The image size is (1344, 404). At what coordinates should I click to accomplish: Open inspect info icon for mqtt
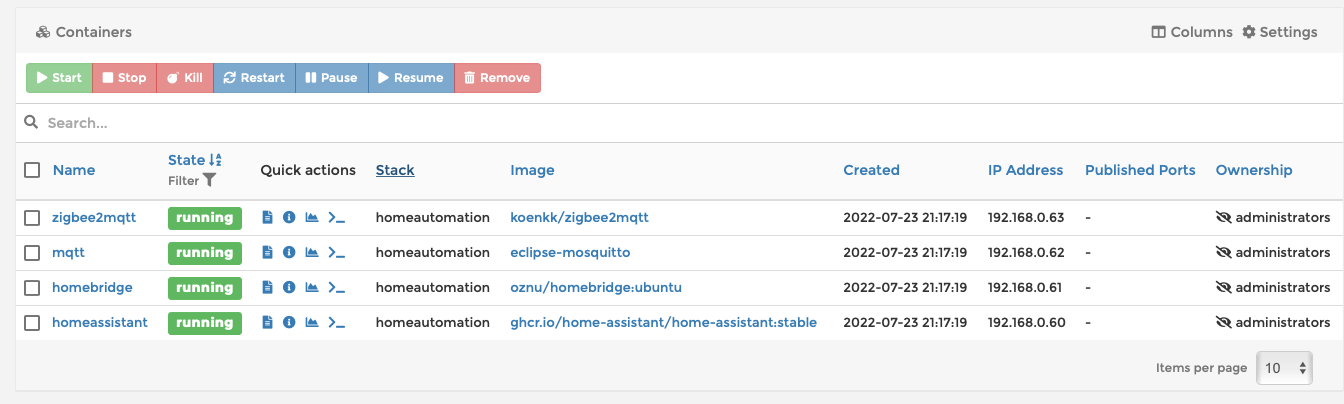tap(289, 252)
